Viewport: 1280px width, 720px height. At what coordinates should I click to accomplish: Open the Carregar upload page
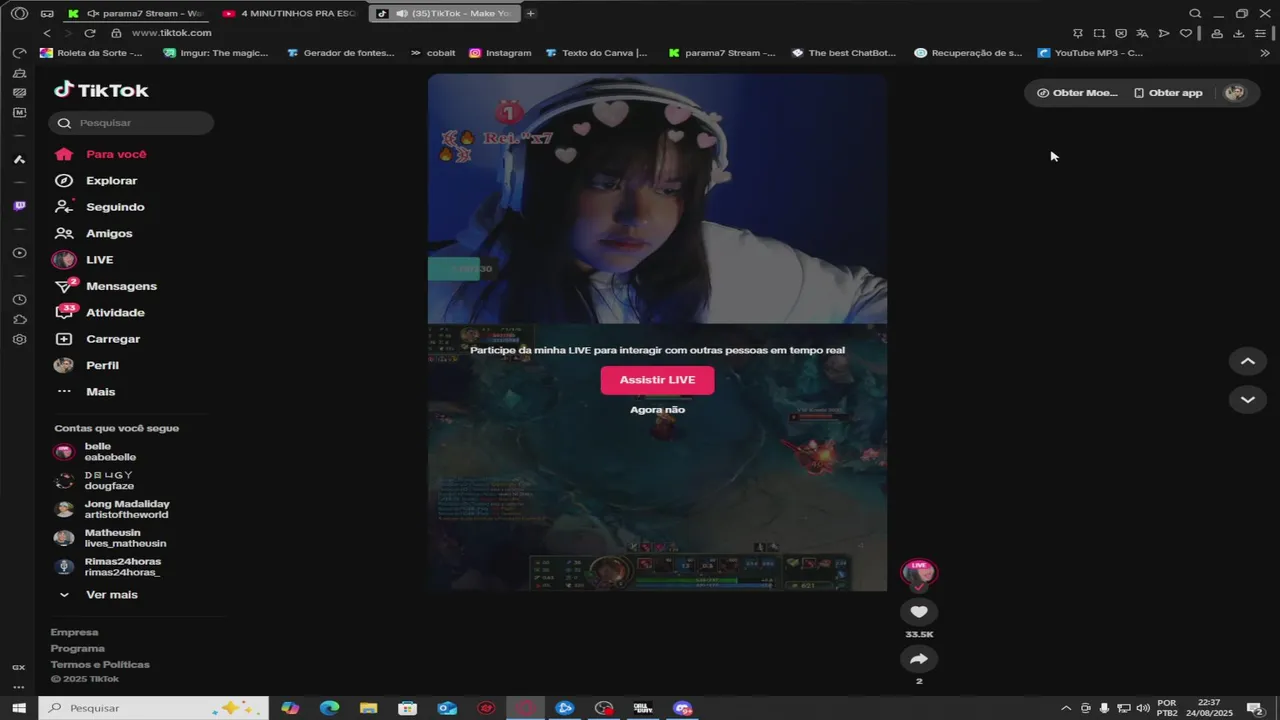coord(98,339)
